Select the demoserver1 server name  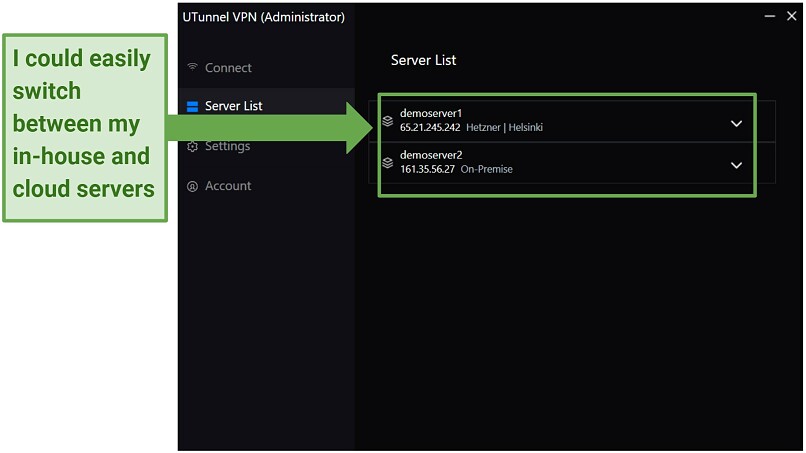pyautogui.click(x=431, y=113)
